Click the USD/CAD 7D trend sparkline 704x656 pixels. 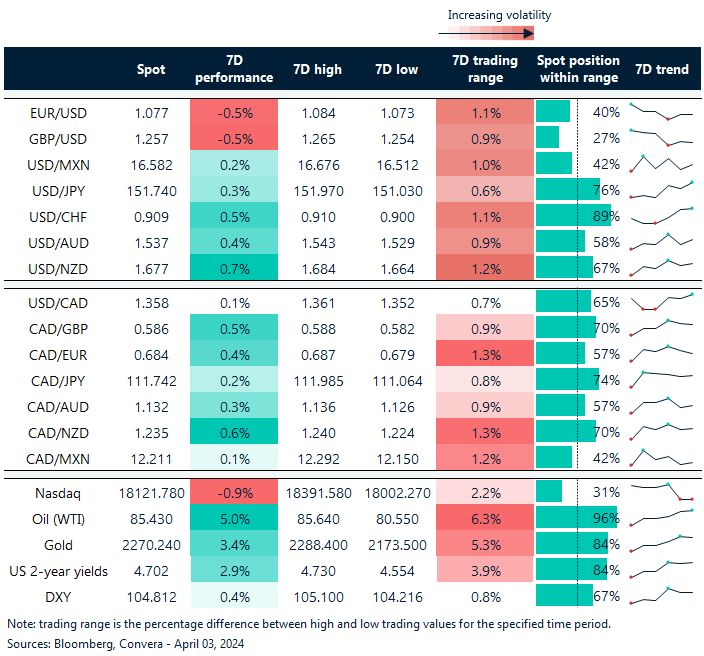pyautogui.click(x=661, y=301)
